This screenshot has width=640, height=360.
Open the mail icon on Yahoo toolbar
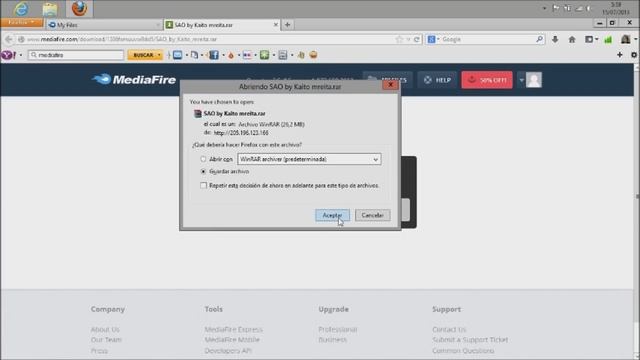[178, 55]
